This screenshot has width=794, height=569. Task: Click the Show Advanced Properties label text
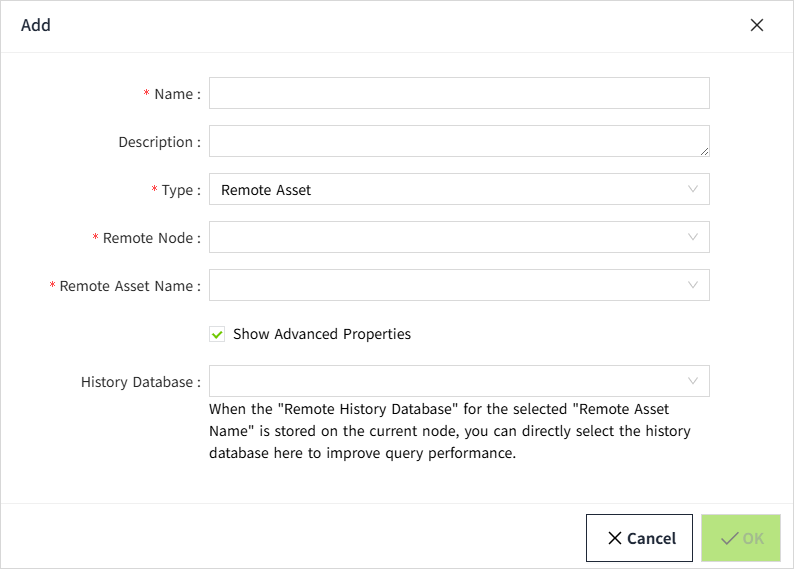[321, 334]
